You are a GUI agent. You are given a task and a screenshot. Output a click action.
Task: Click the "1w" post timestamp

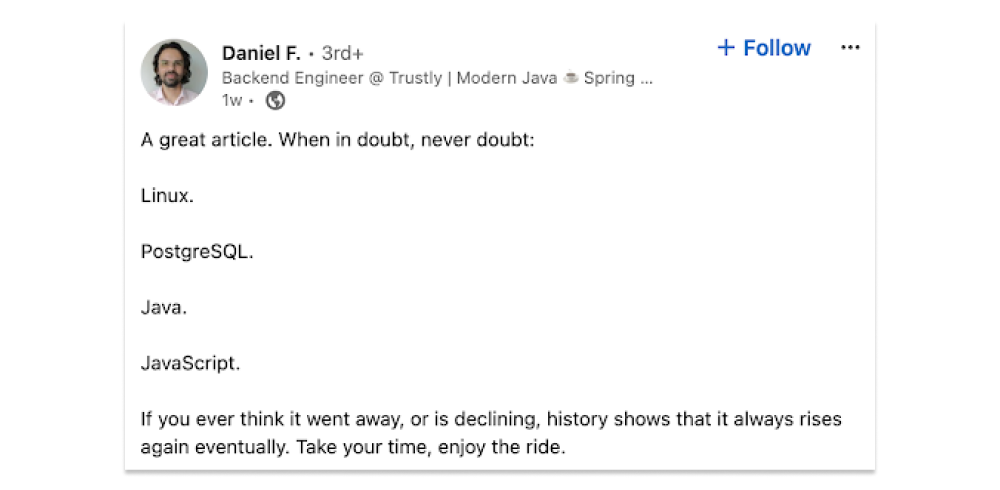[231, 100]
